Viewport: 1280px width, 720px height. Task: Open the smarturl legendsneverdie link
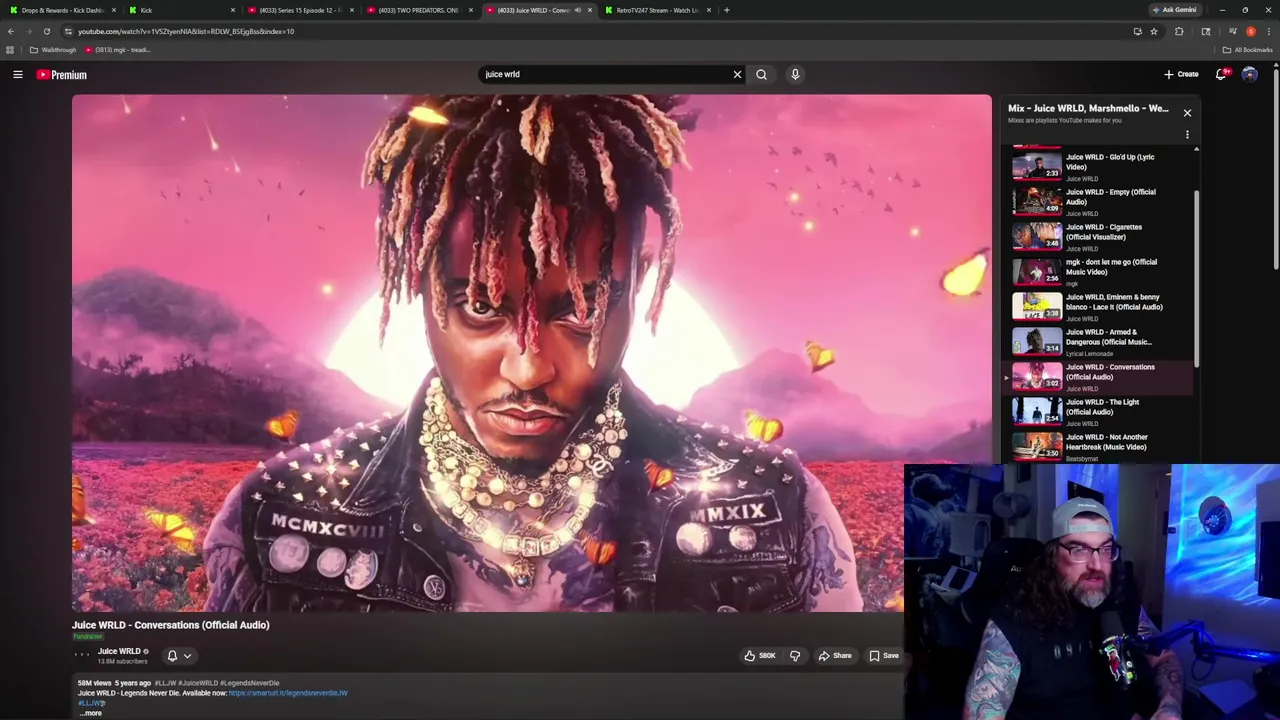pos(288,693)
